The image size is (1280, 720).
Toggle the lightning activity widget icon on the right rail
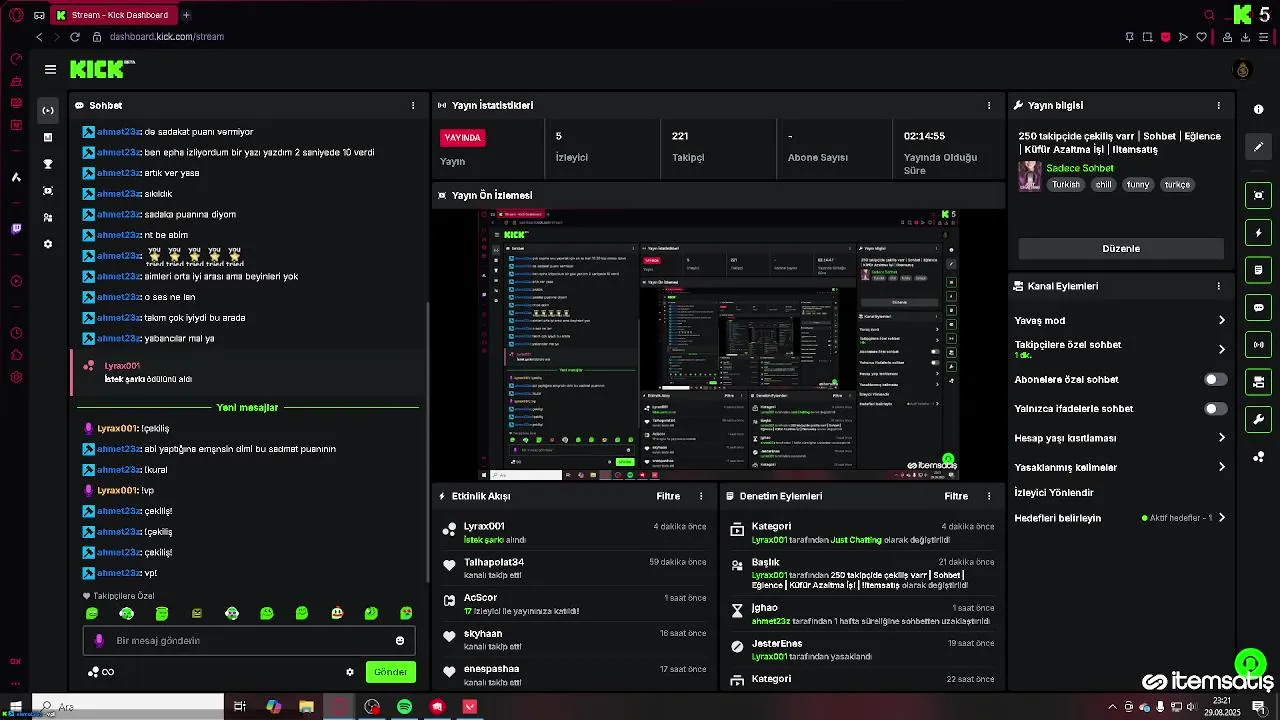coord(1258,233)
